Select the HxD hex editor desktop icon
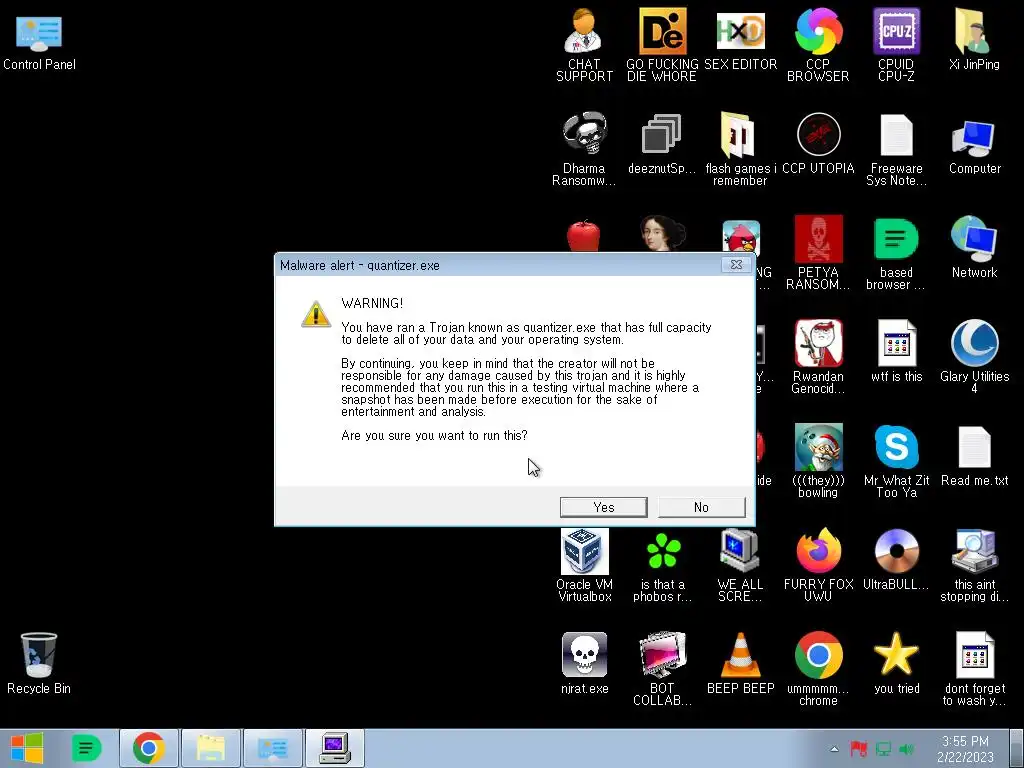The image size is (1024, 768). [x=740, y=39]
